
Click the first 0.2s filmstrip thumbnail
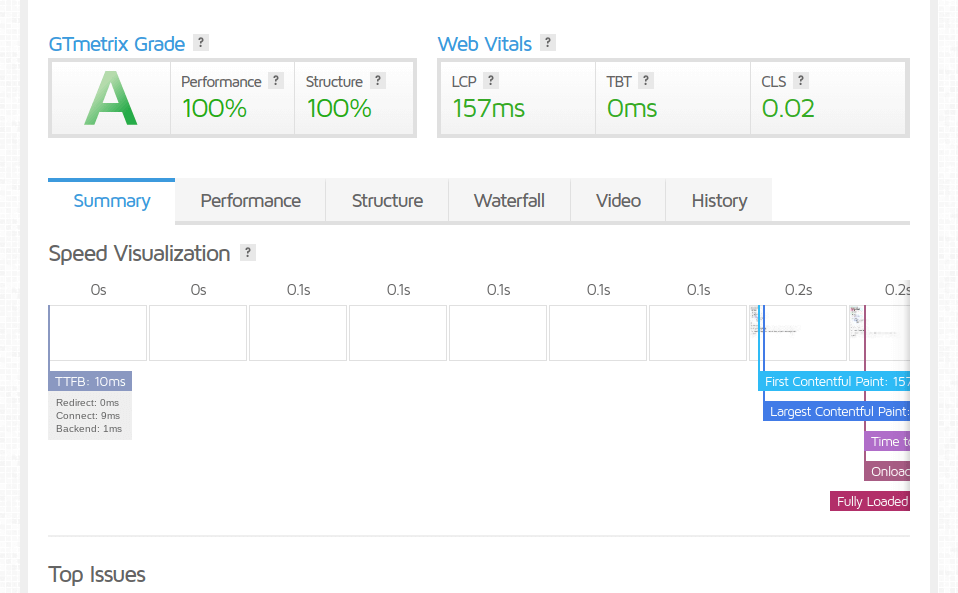797,332
